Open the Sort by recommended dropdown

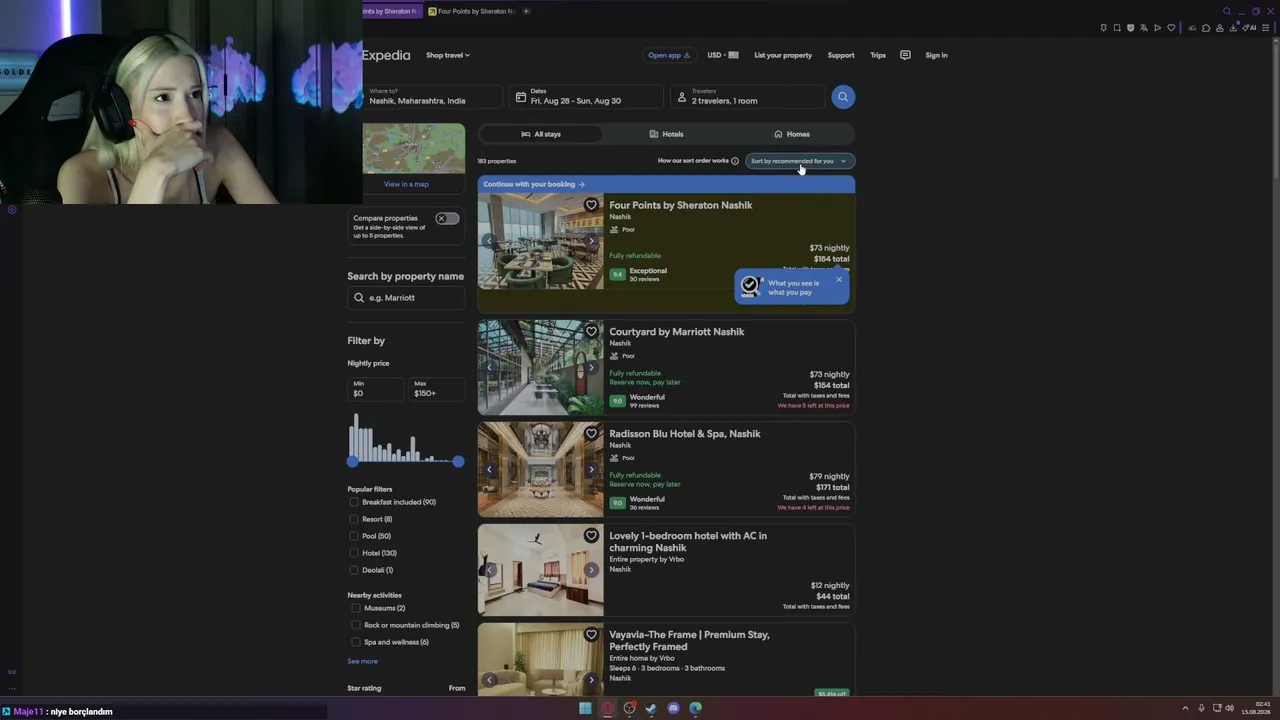800,161
